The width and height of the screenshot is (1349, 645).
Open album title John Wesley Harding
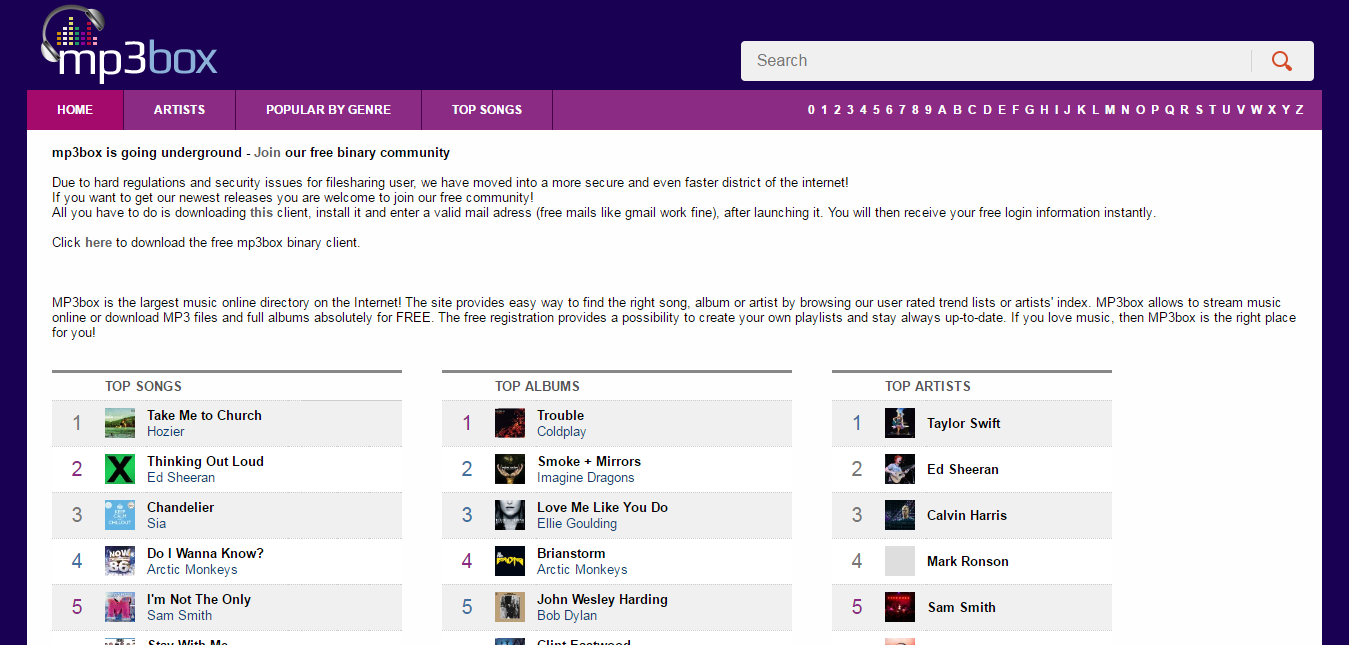pyautogui.click(x=602, y=599)
